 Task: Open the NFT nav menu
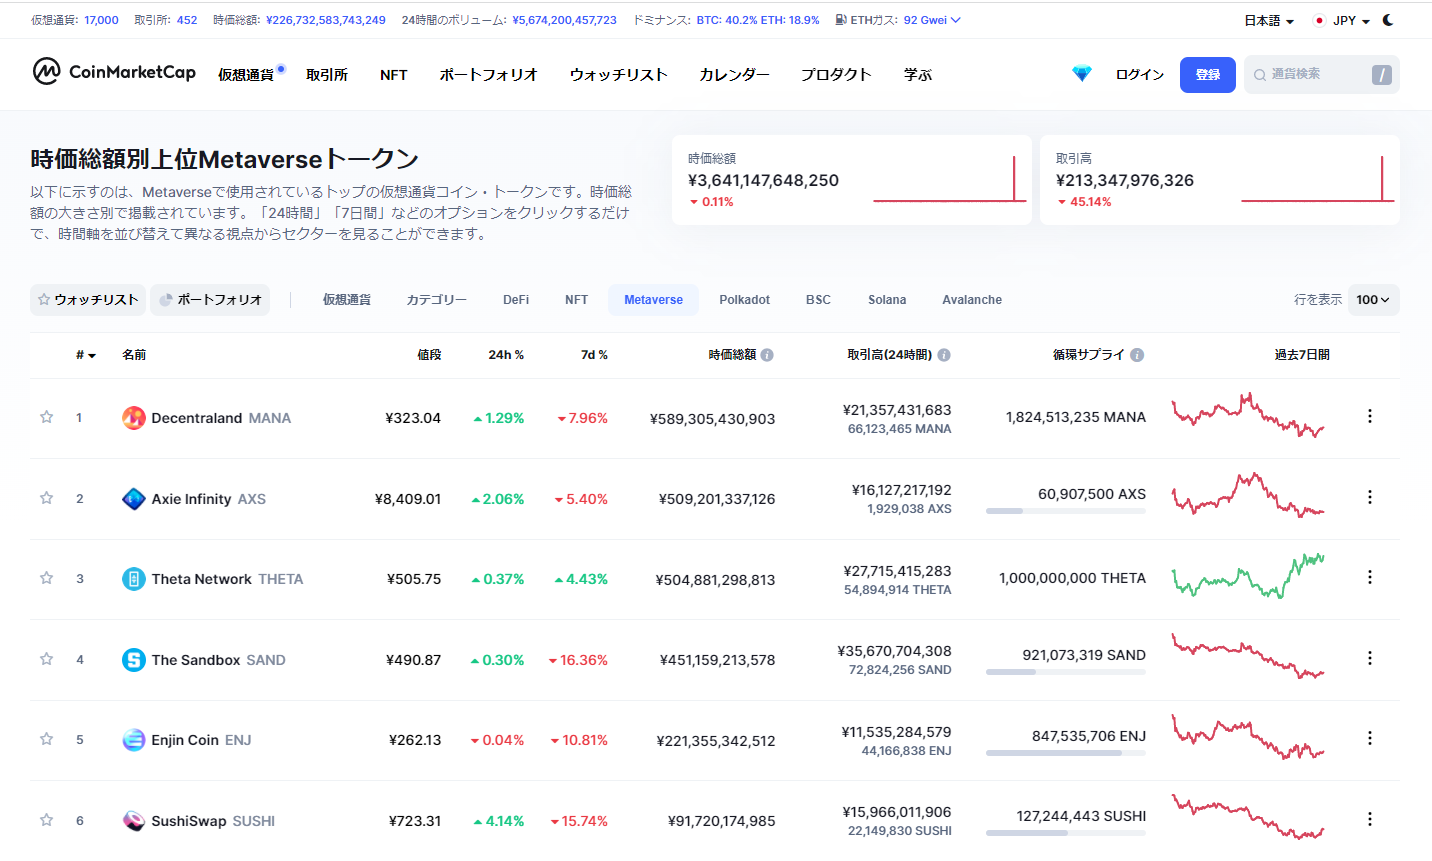pos(394,75)
